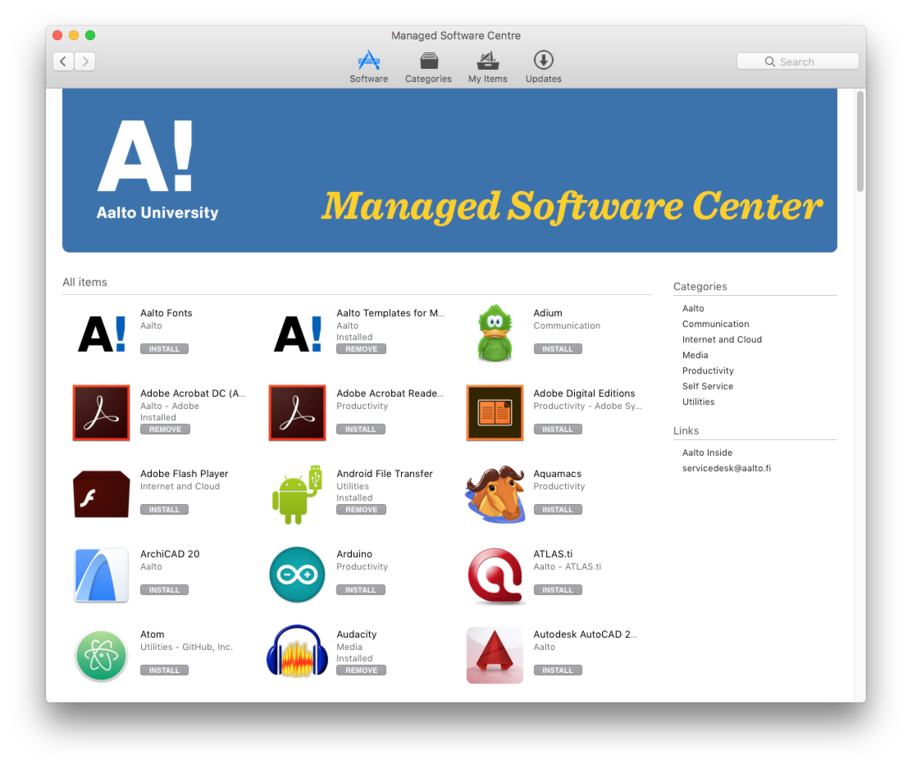Click the ArchiCAD 20 icon

point(101,574)
